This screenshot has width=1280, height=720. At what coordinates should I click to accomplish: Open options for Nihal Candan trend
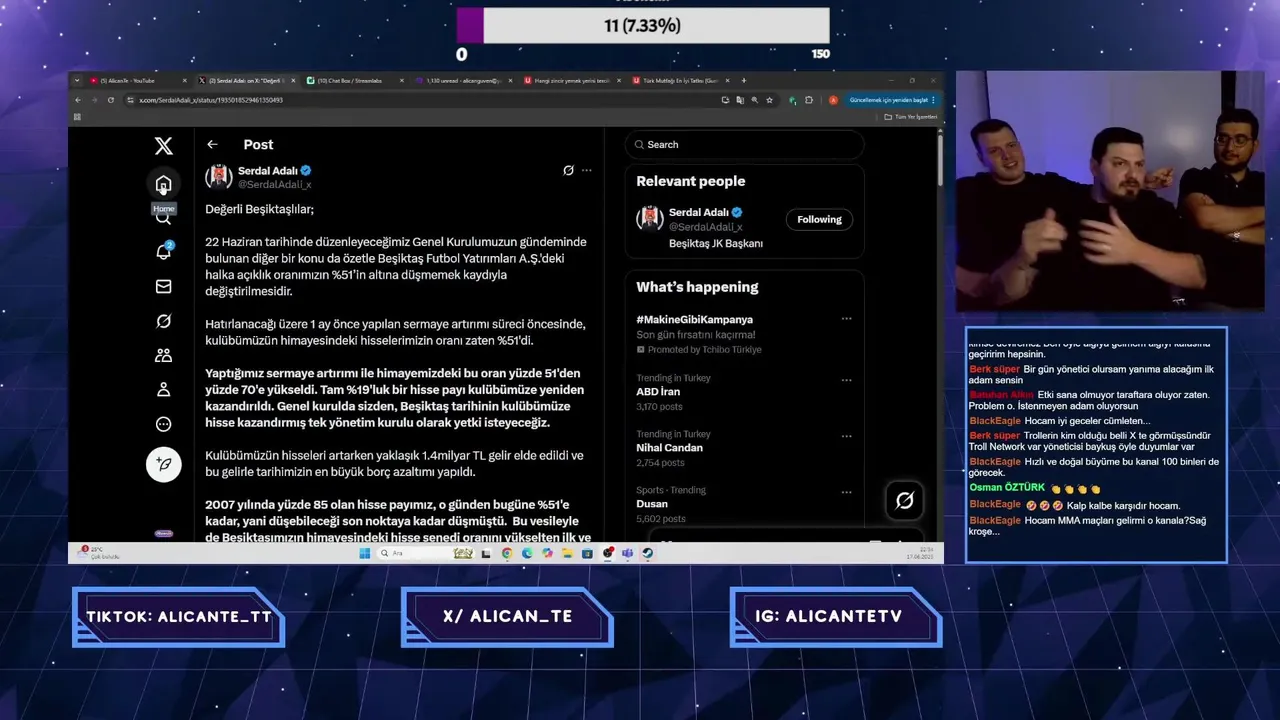pyautogui.click(x=846, y=436)
